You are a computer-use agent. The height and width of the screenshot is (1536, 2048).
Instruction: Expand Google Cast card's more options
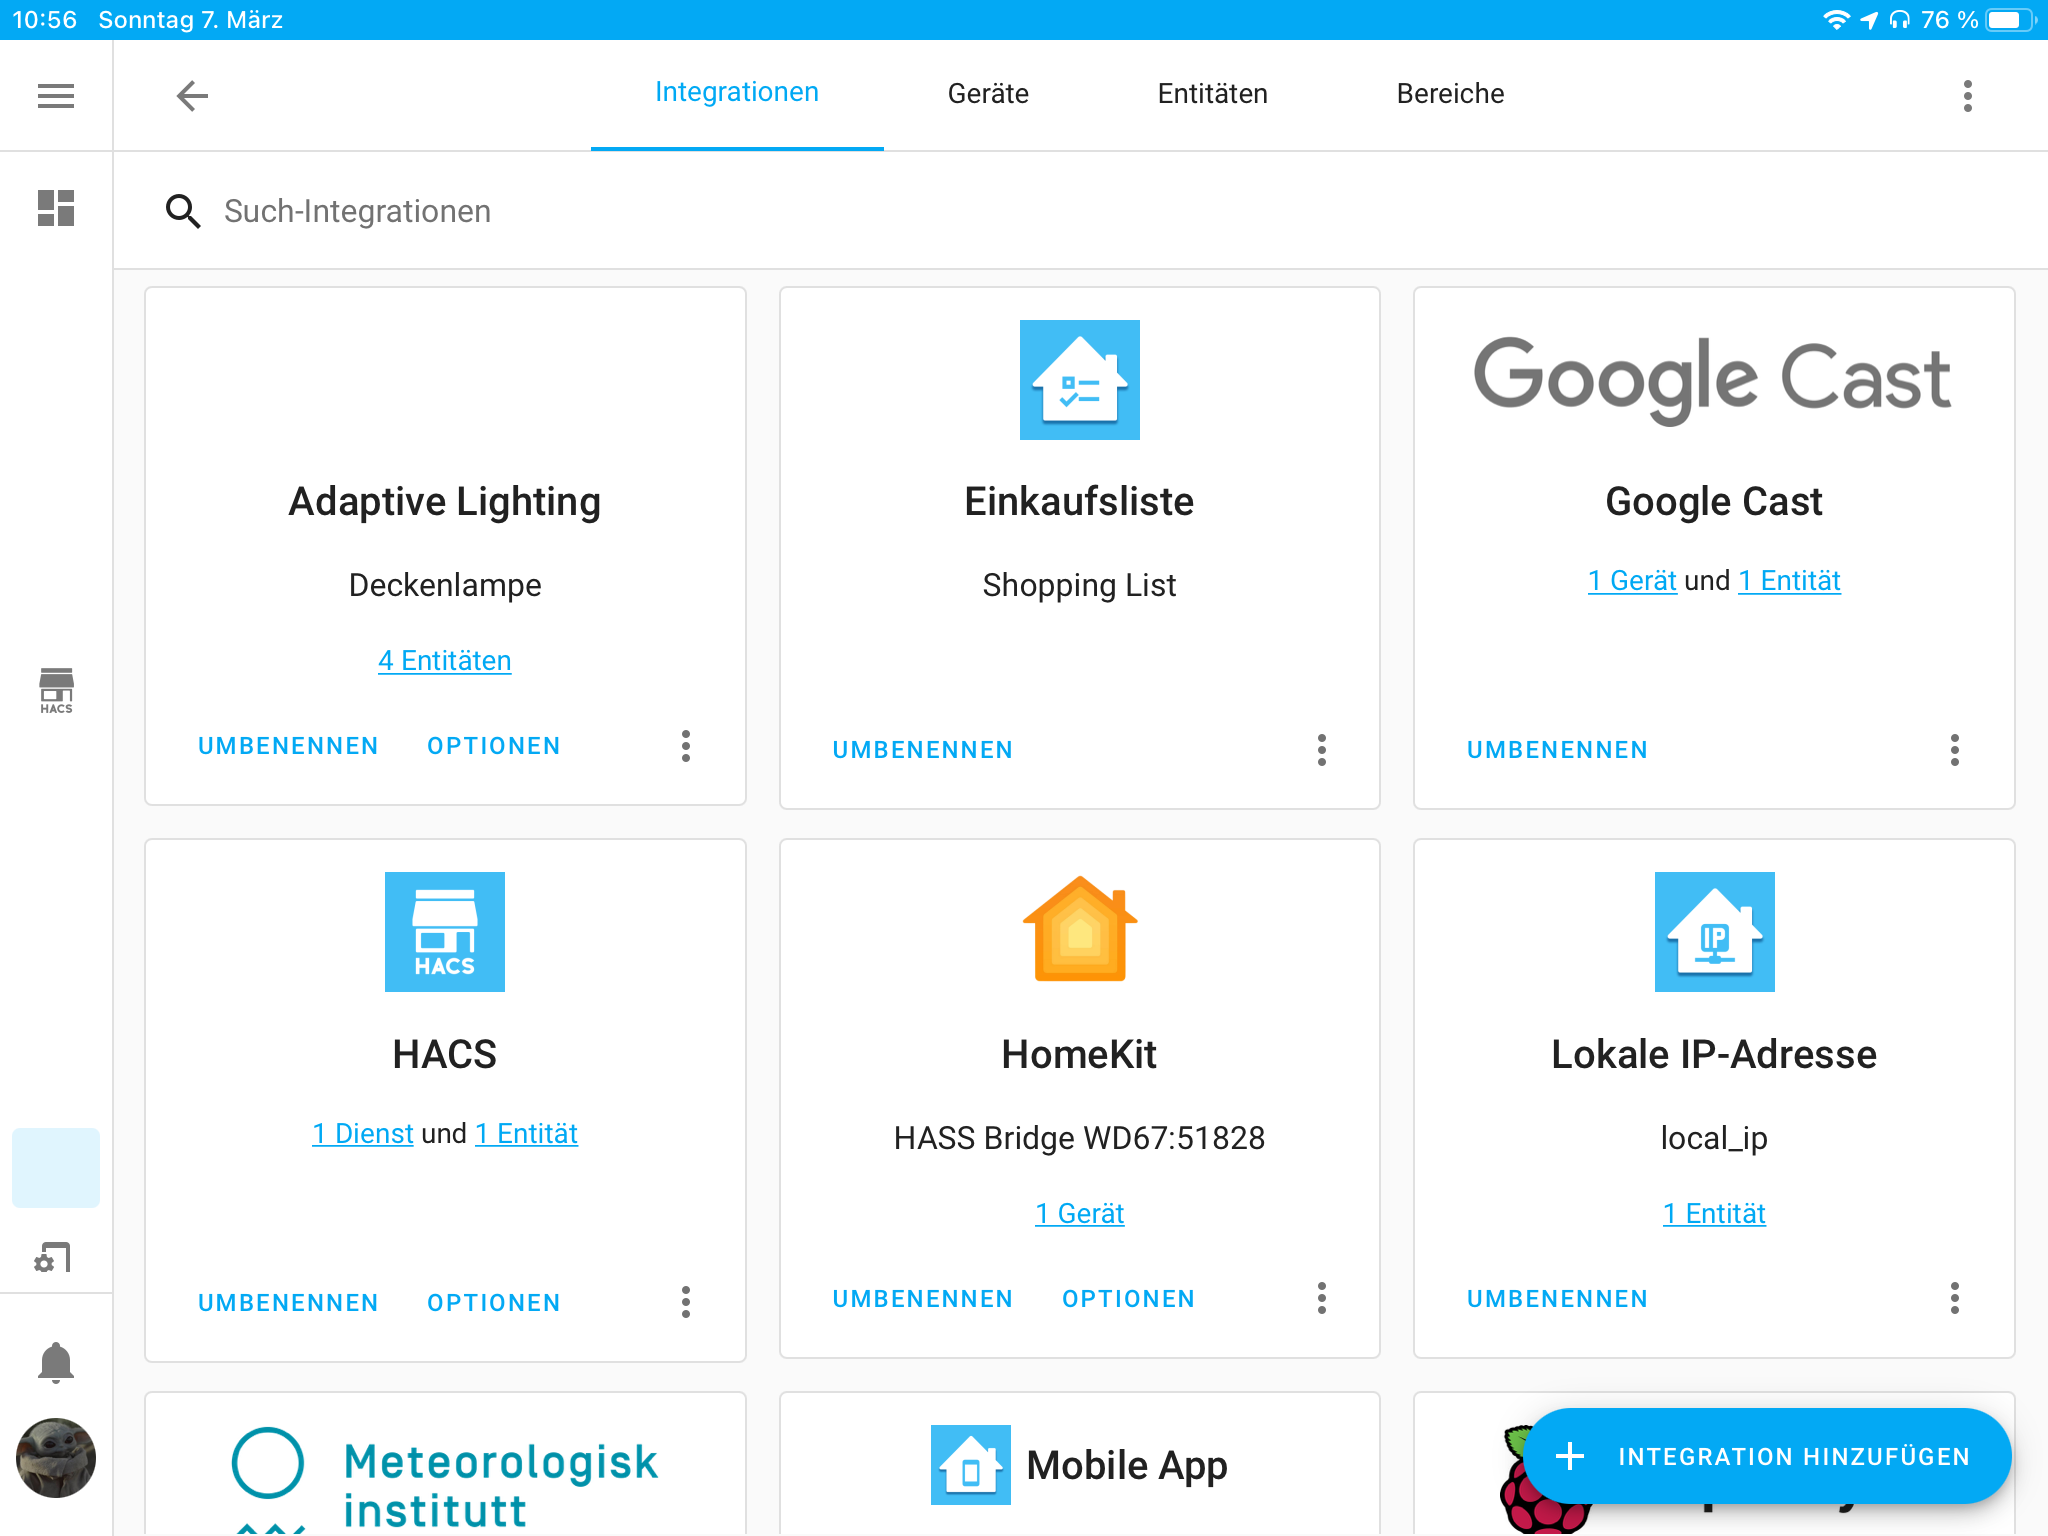click(1954, 750)
